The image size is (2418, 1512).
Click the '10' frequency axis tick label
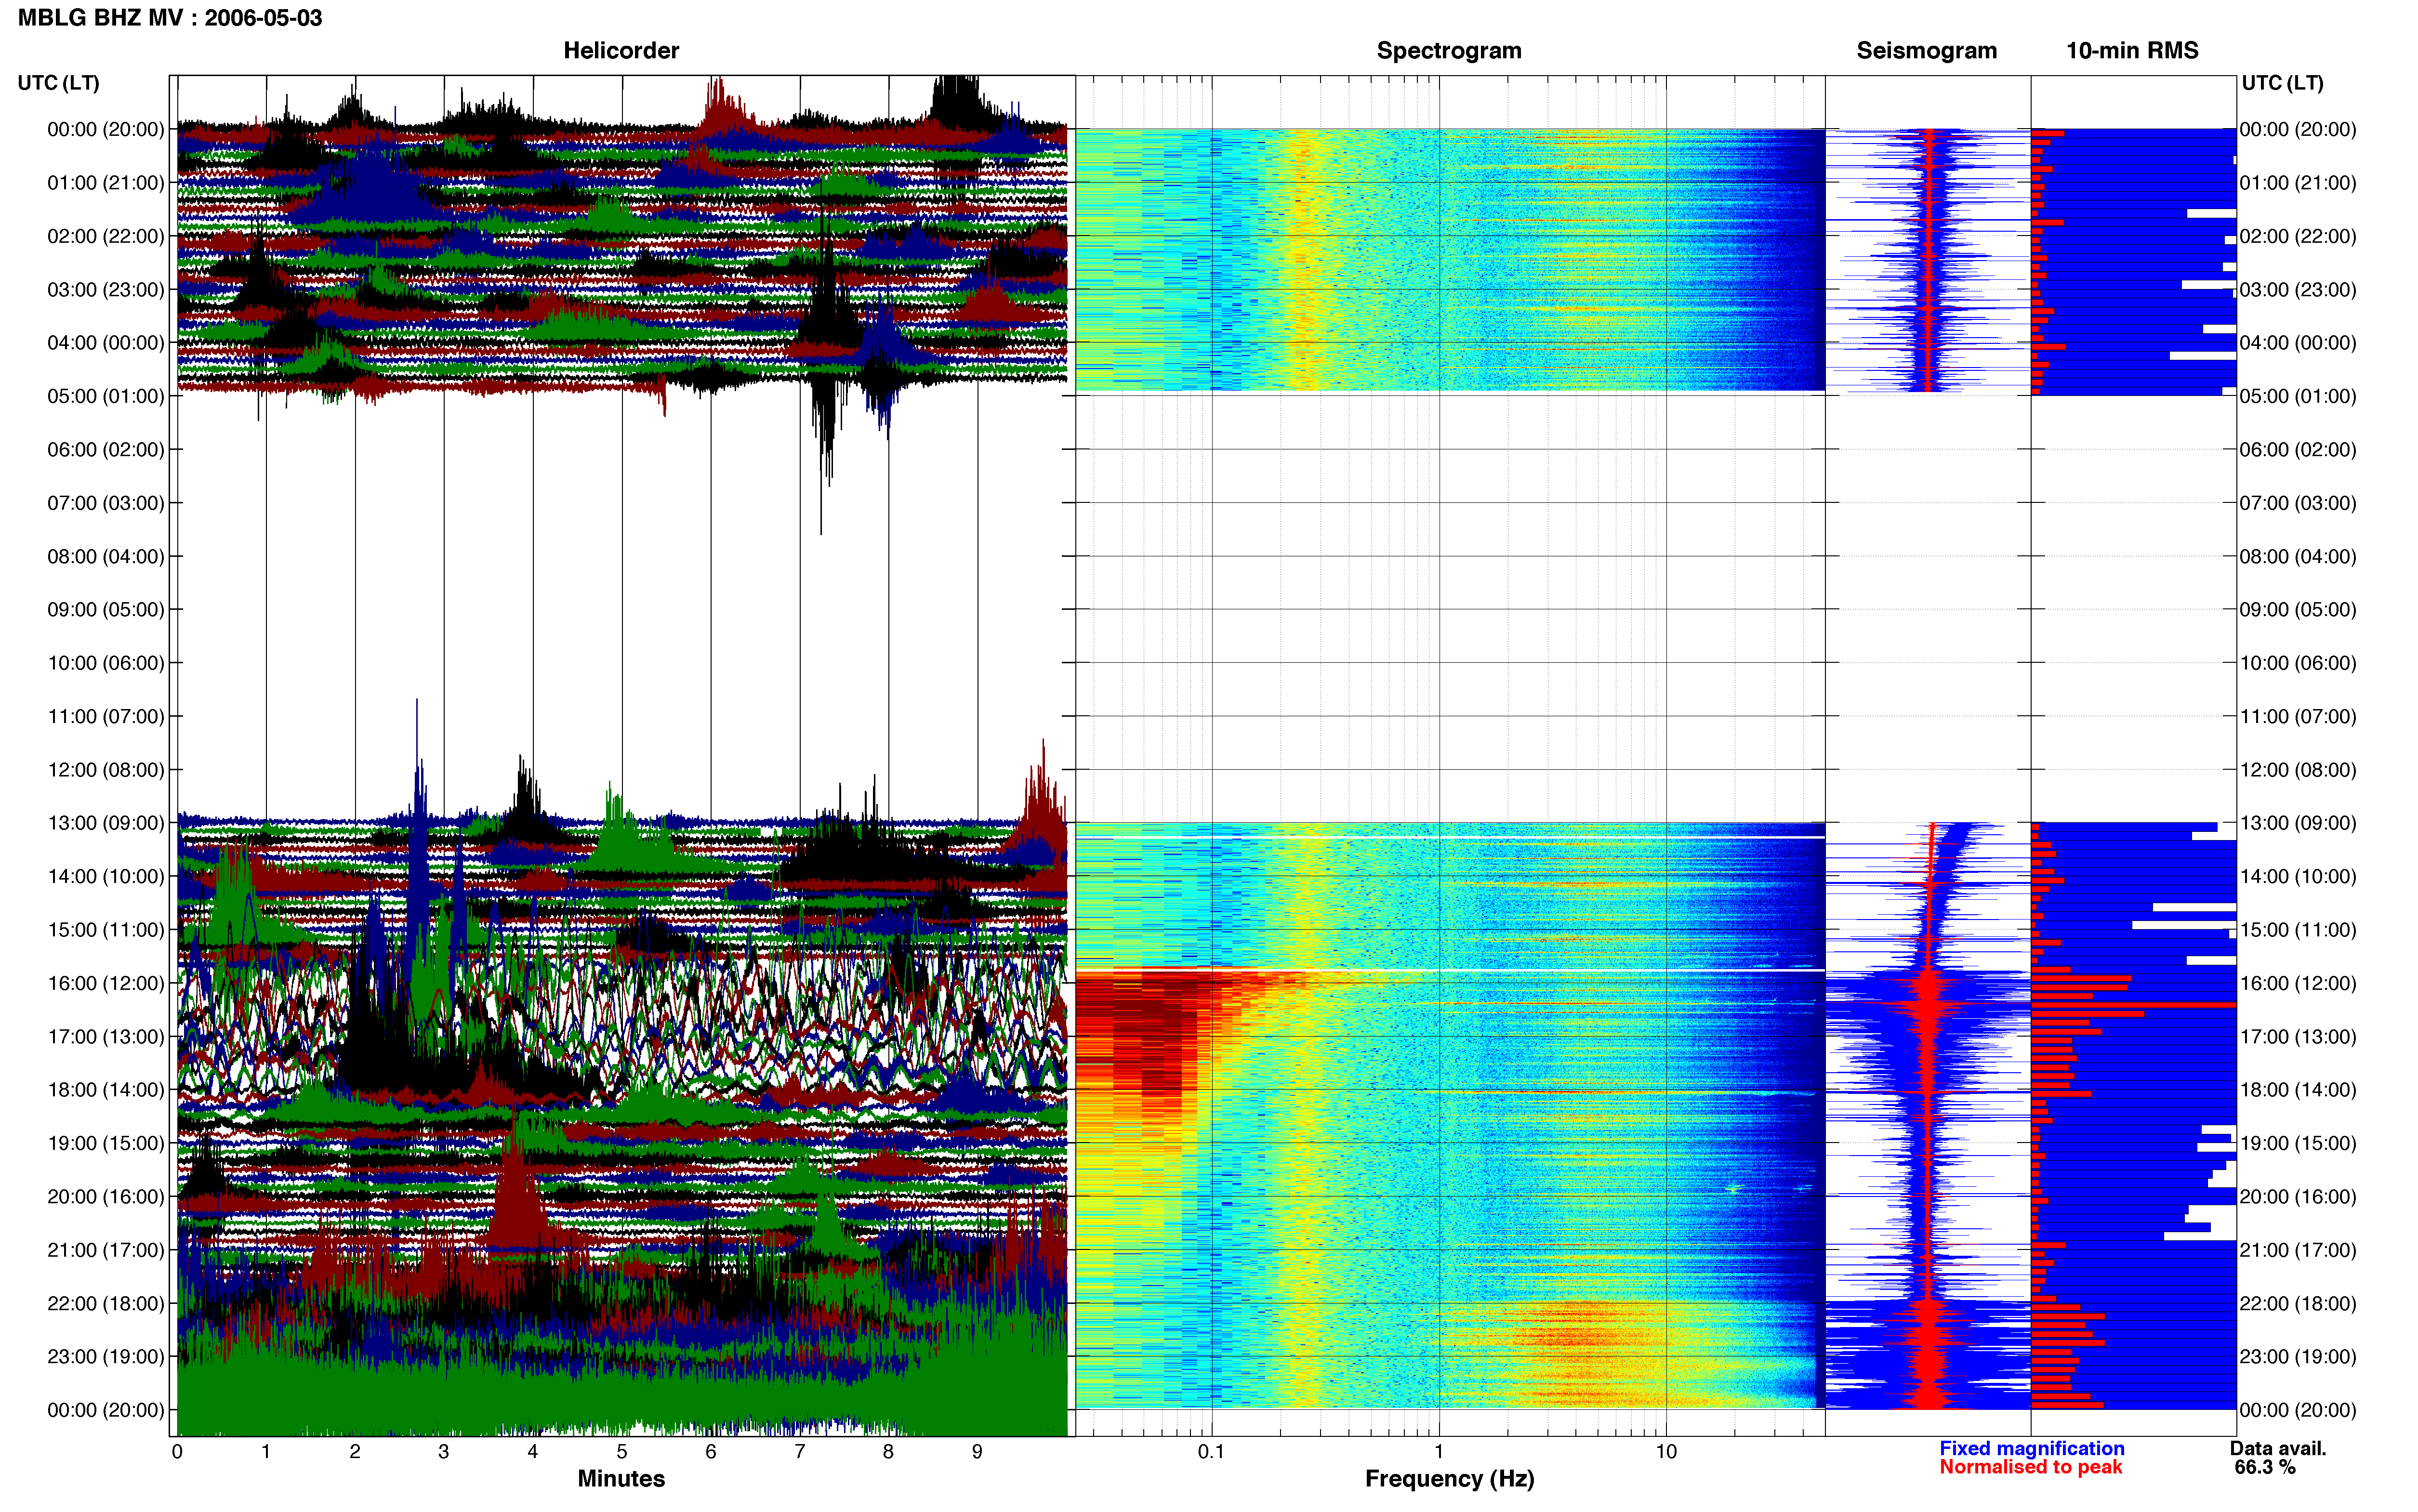click(1666, 1451)
